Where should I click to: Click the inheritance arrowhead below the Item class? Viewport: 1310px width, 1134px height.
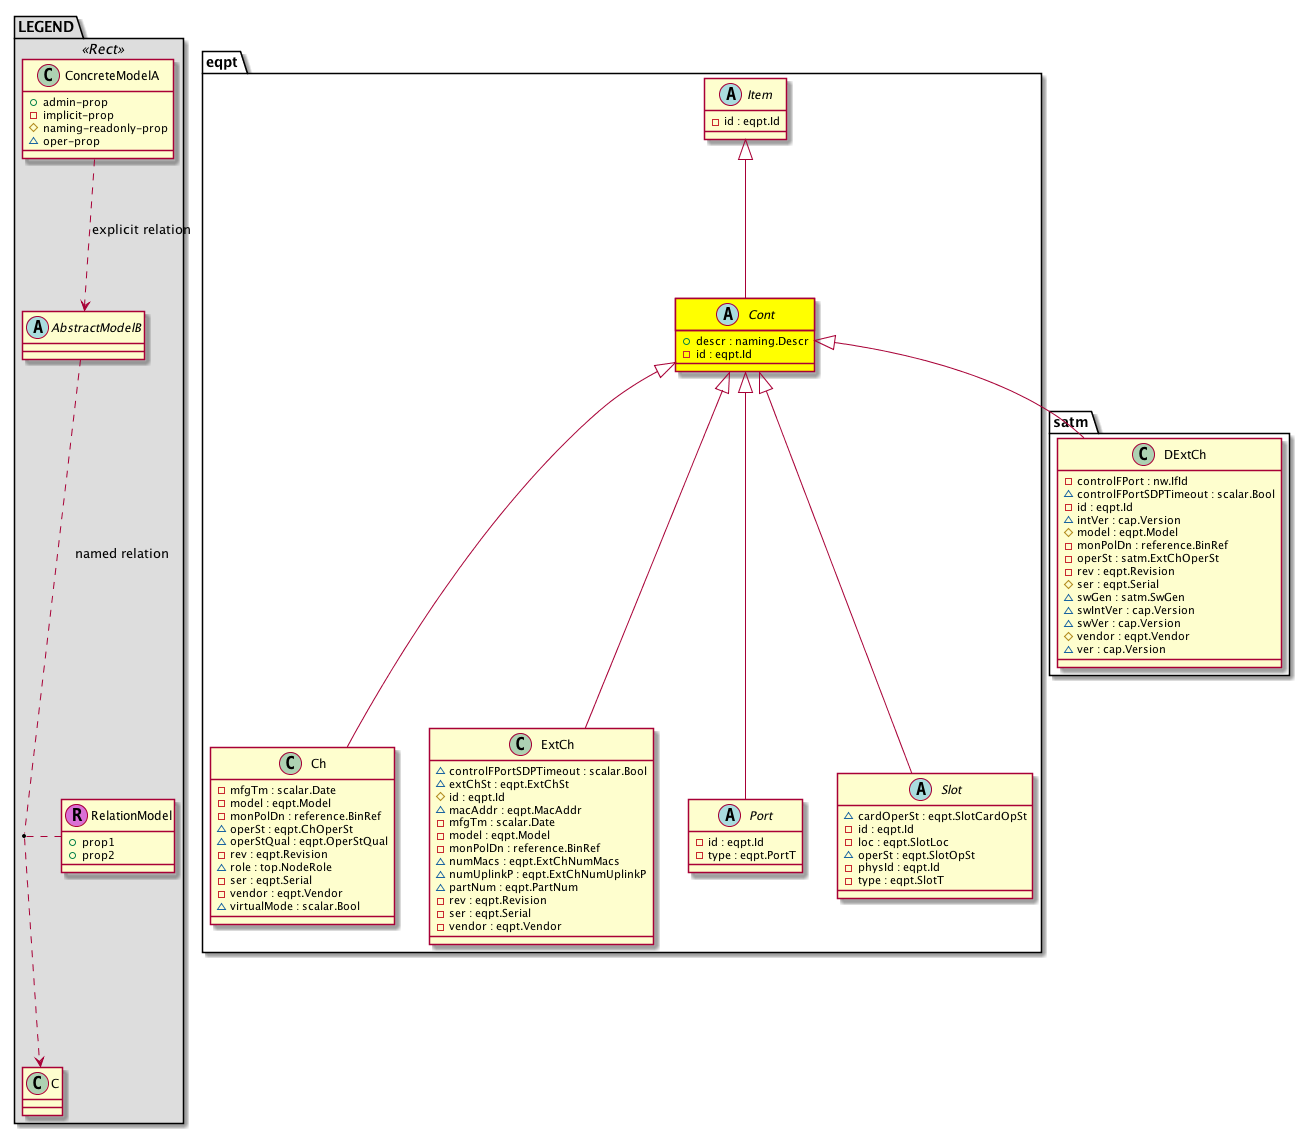(745, 151)
